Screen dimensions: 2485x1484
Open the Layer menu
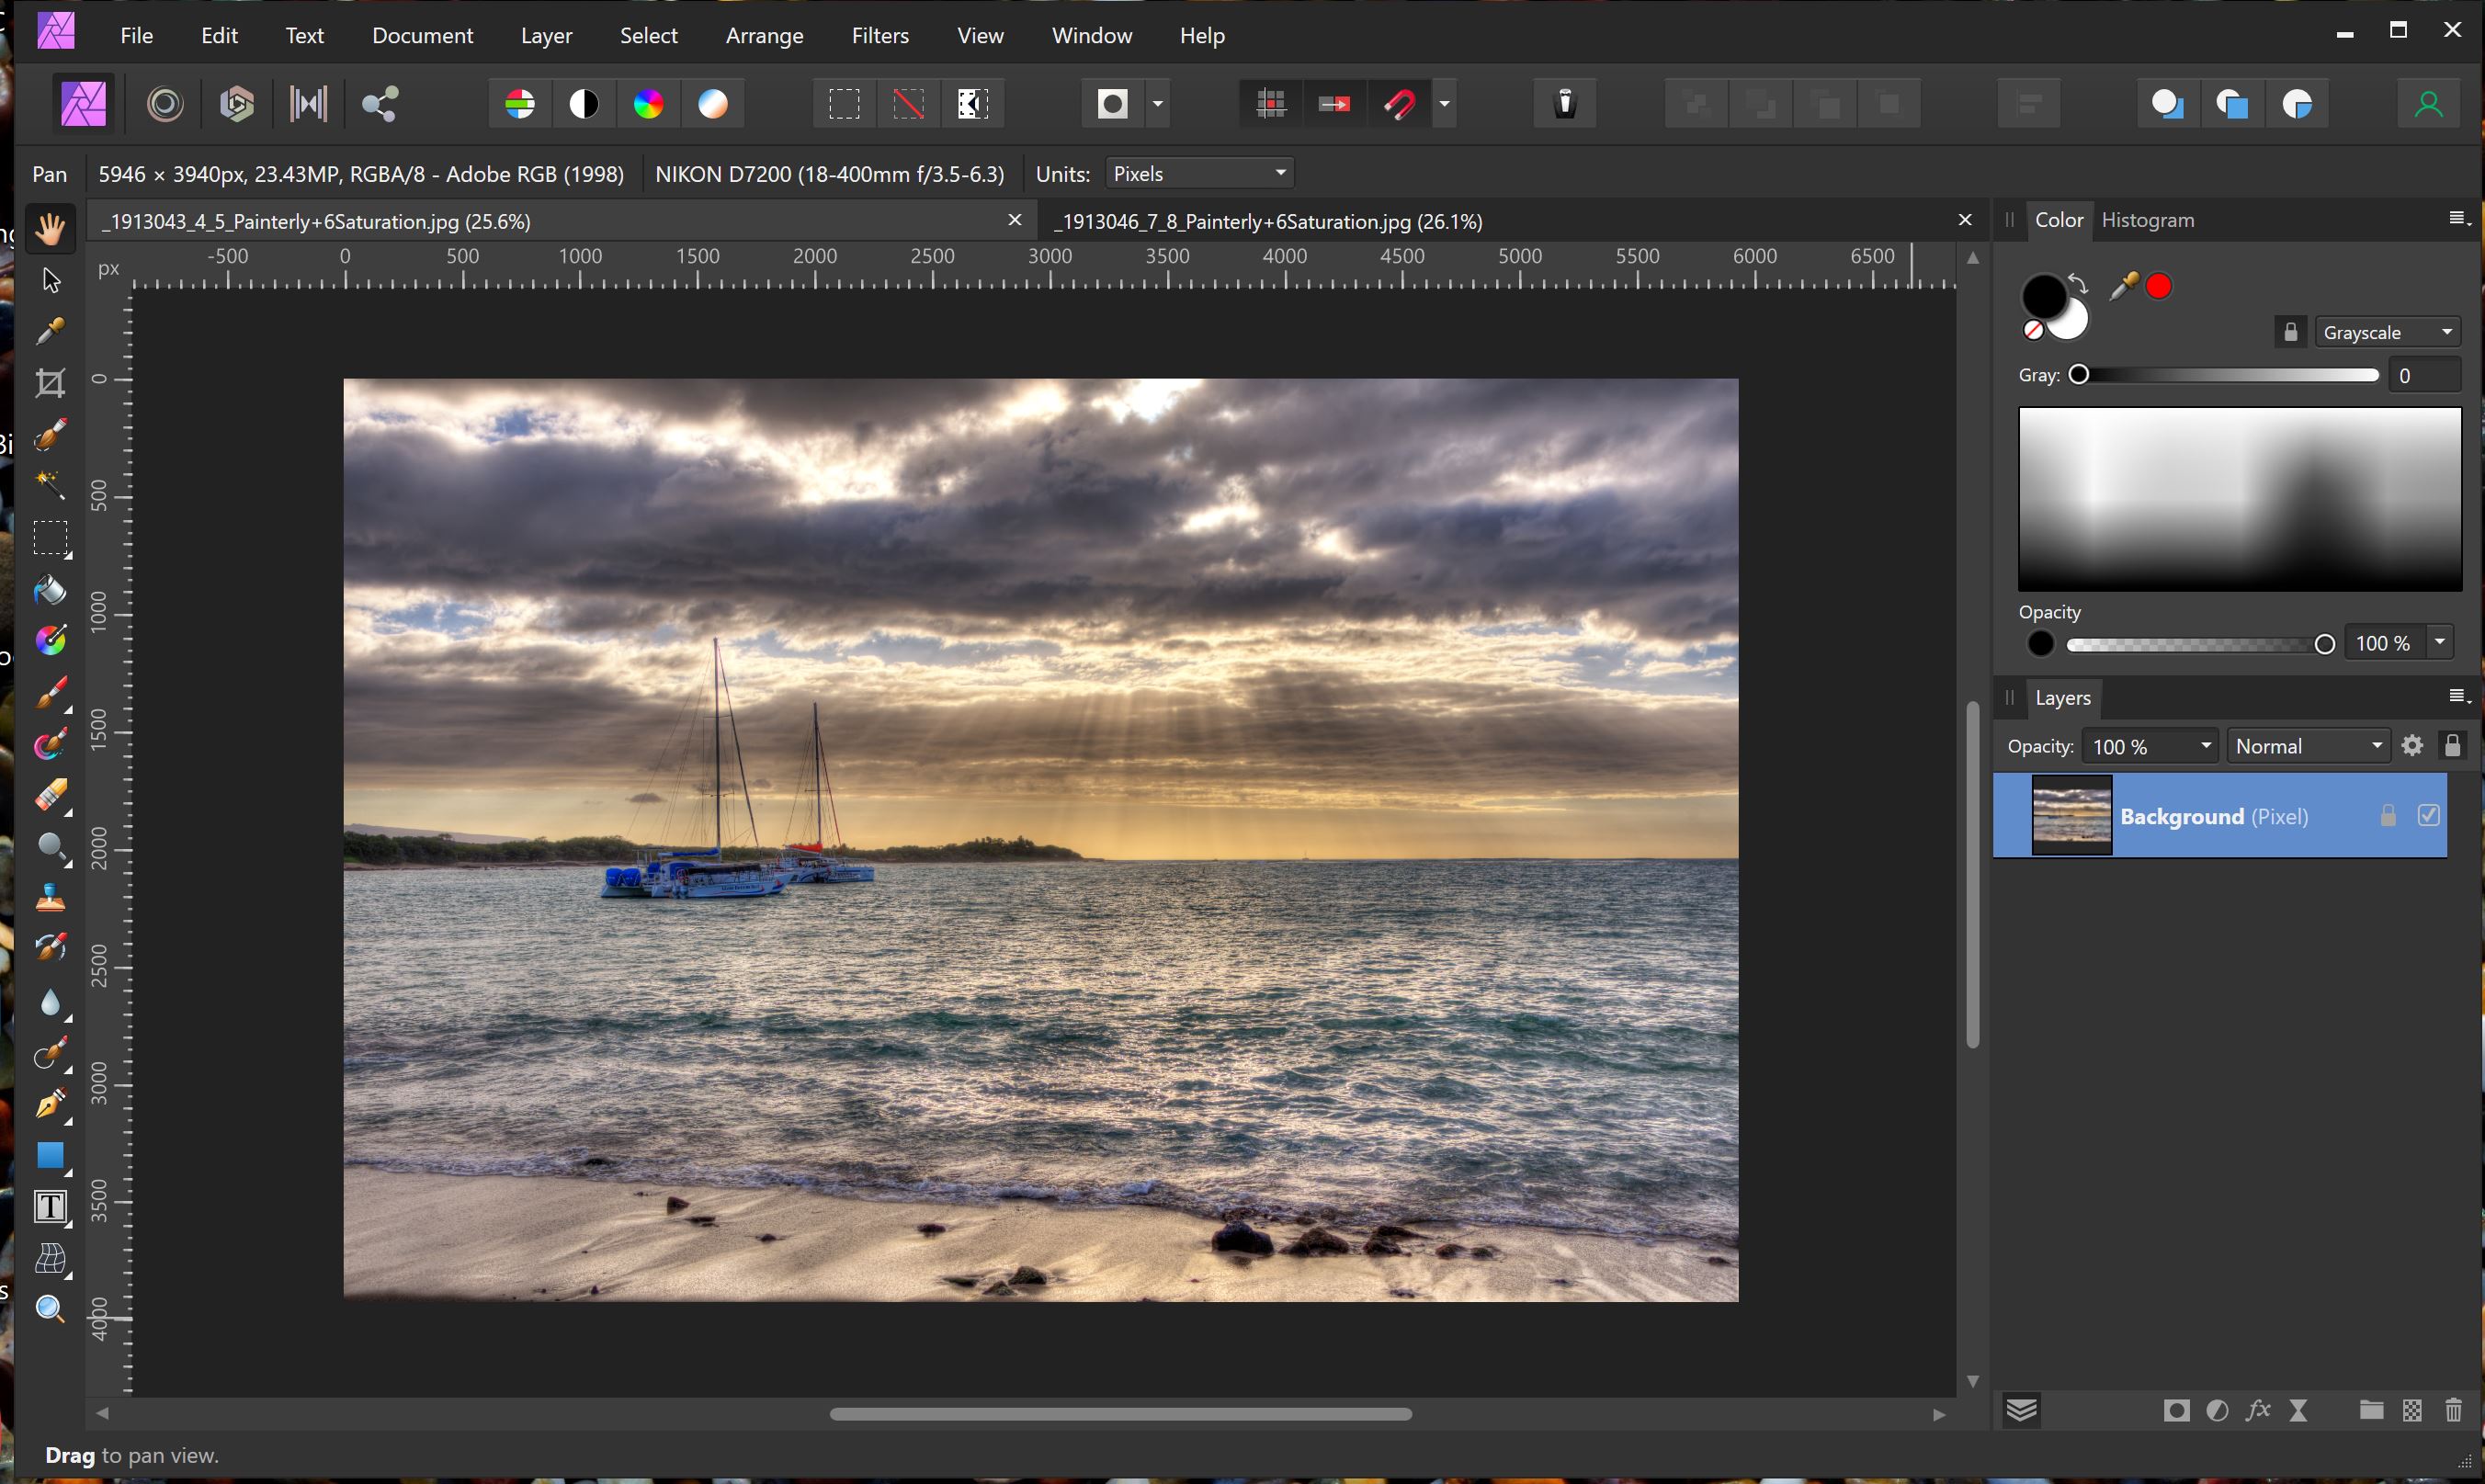tap(546, 35)
